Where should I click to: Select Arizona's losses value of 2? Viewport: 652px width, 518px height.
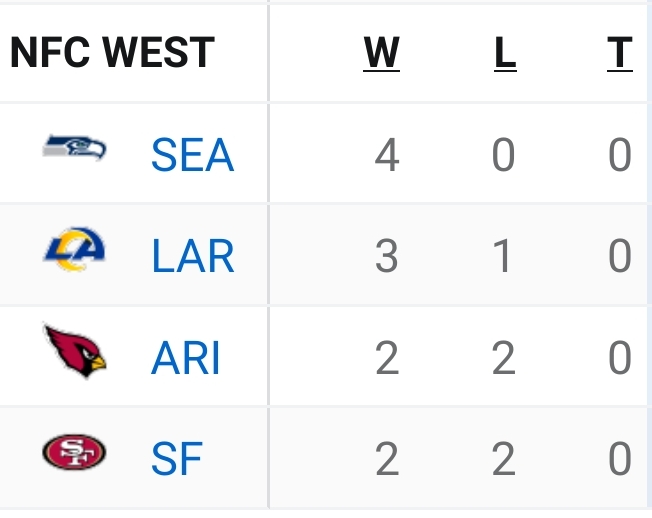[x=504, y=358]
